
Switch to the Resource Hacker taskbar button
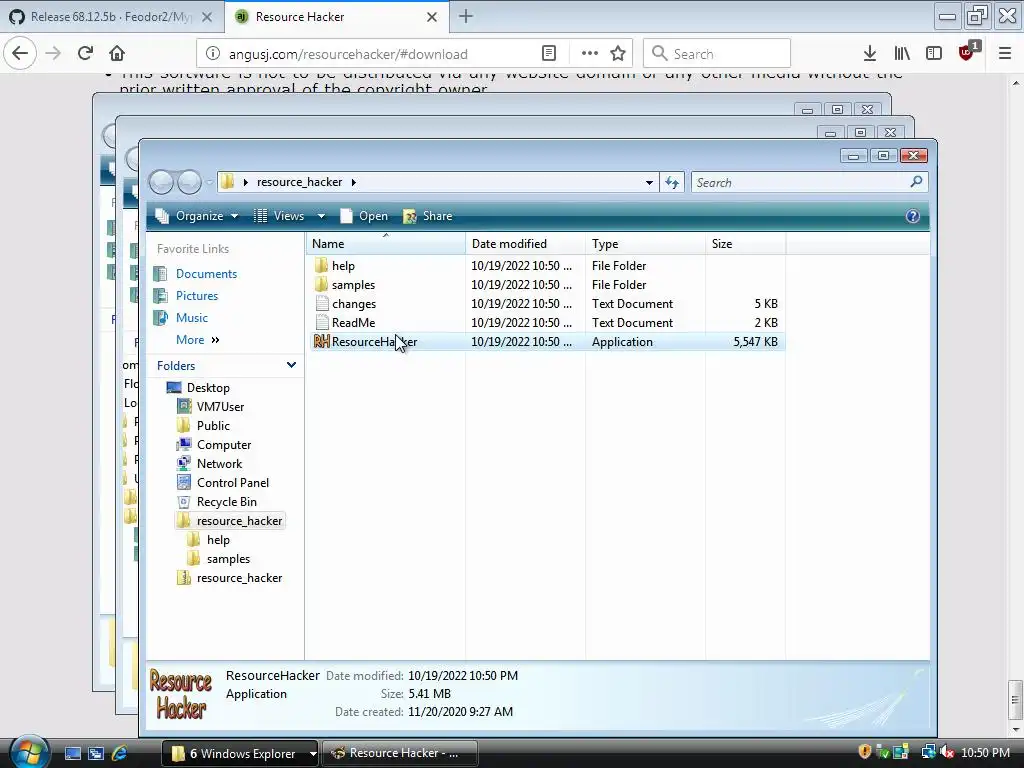pyautogui.click(x=400, y=753)
